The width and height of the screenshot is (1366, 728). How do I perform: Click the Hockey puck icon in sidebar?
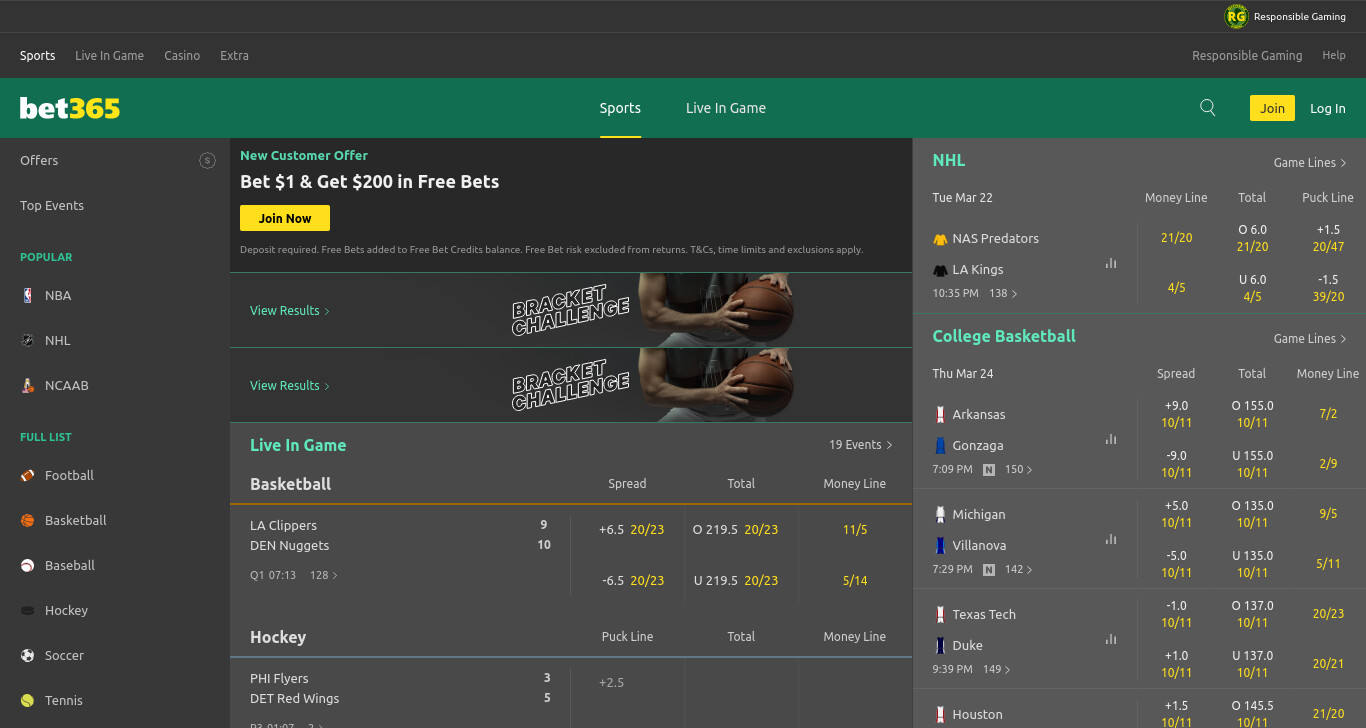point(28,610)
